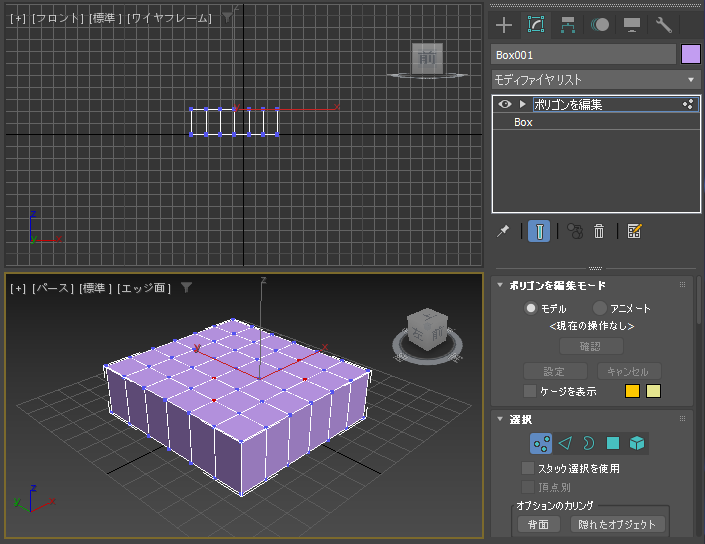Enable the ケージを表示 checkbox
The width and height of the screenshot is (705, 544).
coord(530,391)
